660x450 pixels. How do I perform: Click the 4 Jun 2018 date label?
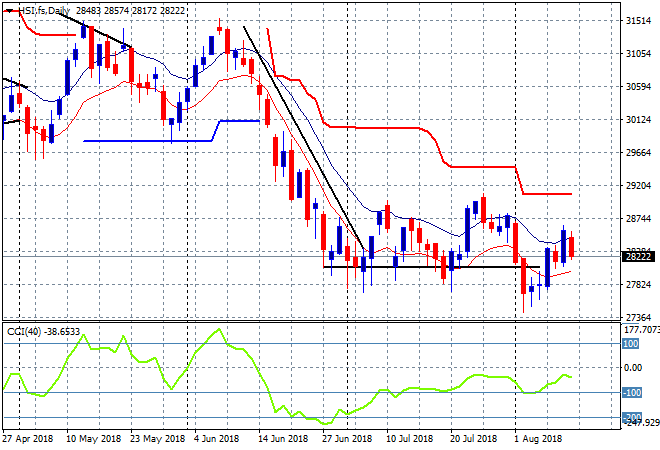click(x=216, y=439)
